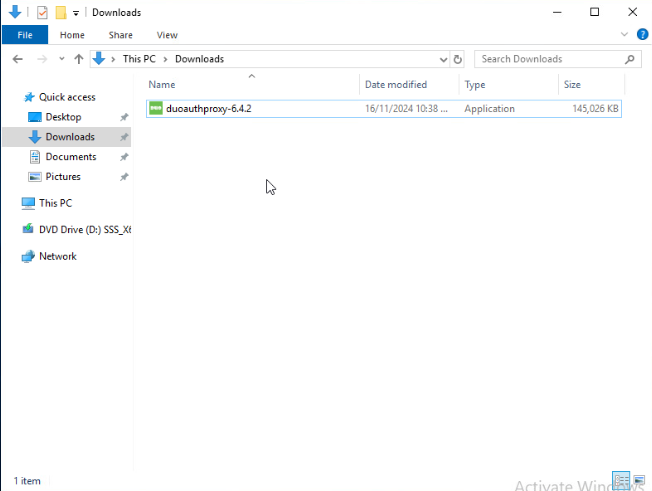This screenshot has width=652, height=491.
Task: Switch to Details view in status bar
Action: pyautogui.click(x=621, y=481)
